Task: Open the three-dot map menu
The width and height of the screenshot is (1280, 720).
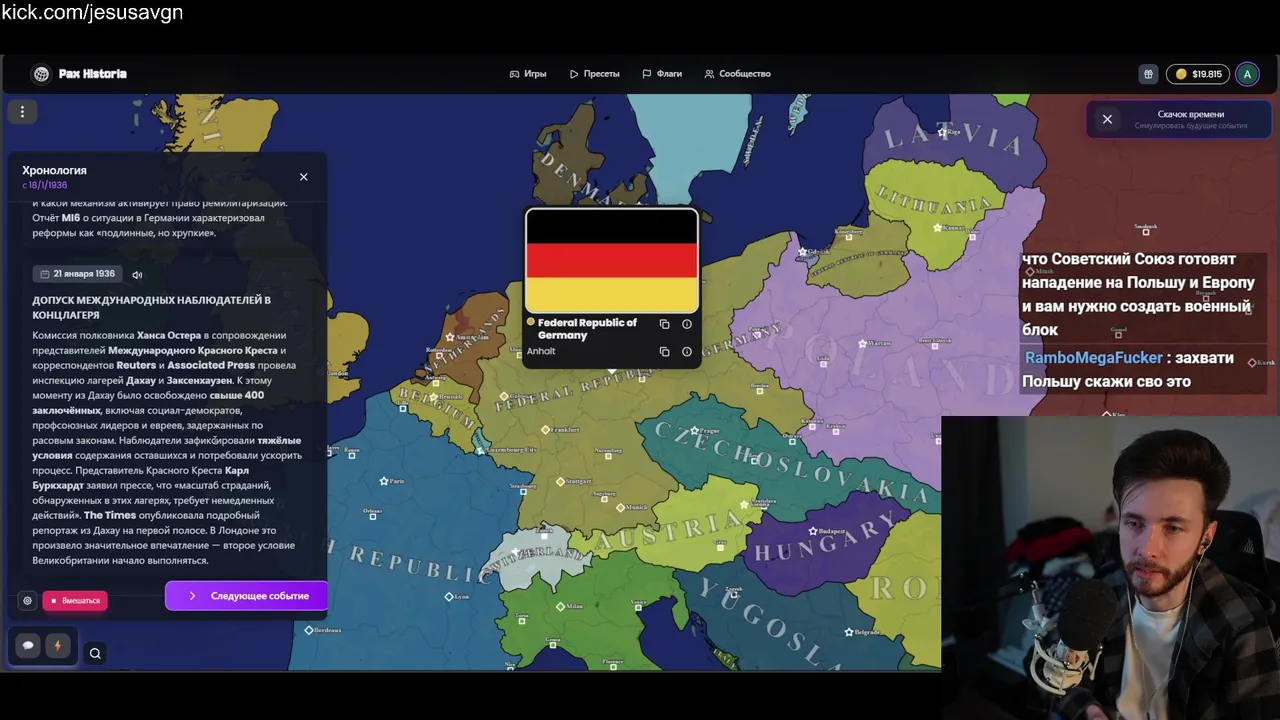Action: pos(22,112)
